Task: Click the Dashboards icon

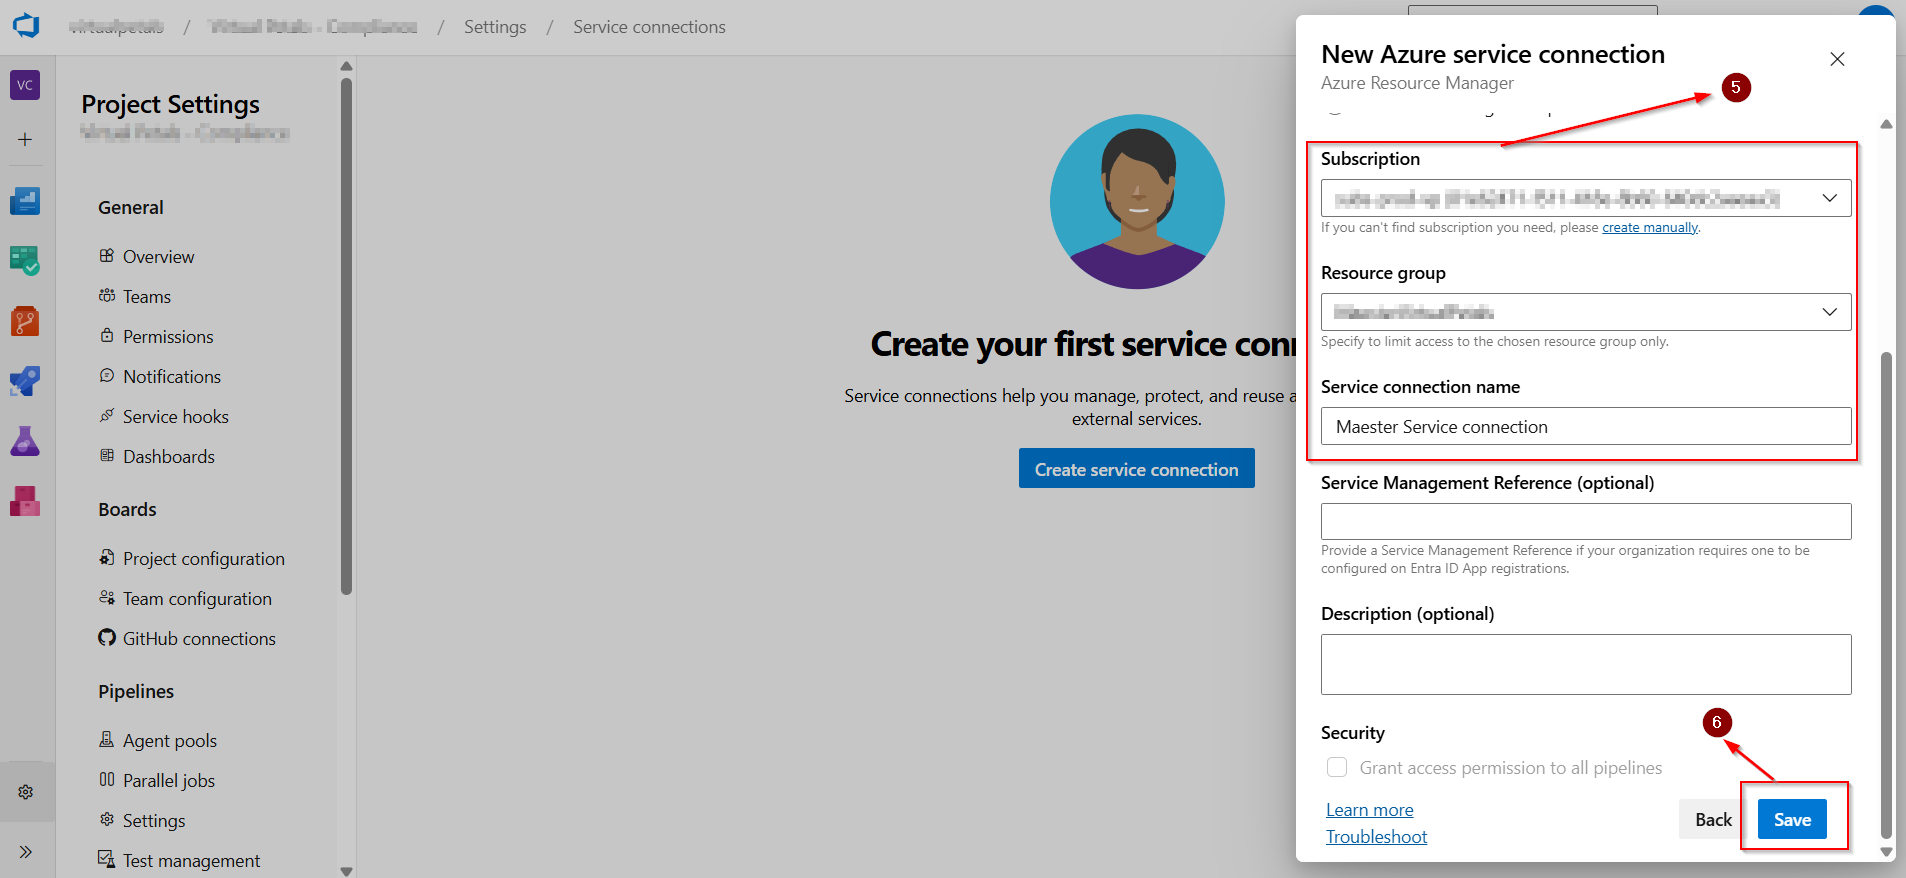Action: pyautogui.click(x=107, y=456)
